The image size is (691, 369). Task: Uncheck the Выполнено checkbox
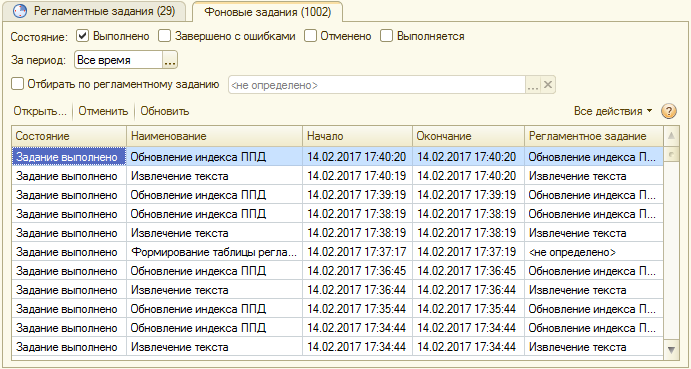(82, 36)
